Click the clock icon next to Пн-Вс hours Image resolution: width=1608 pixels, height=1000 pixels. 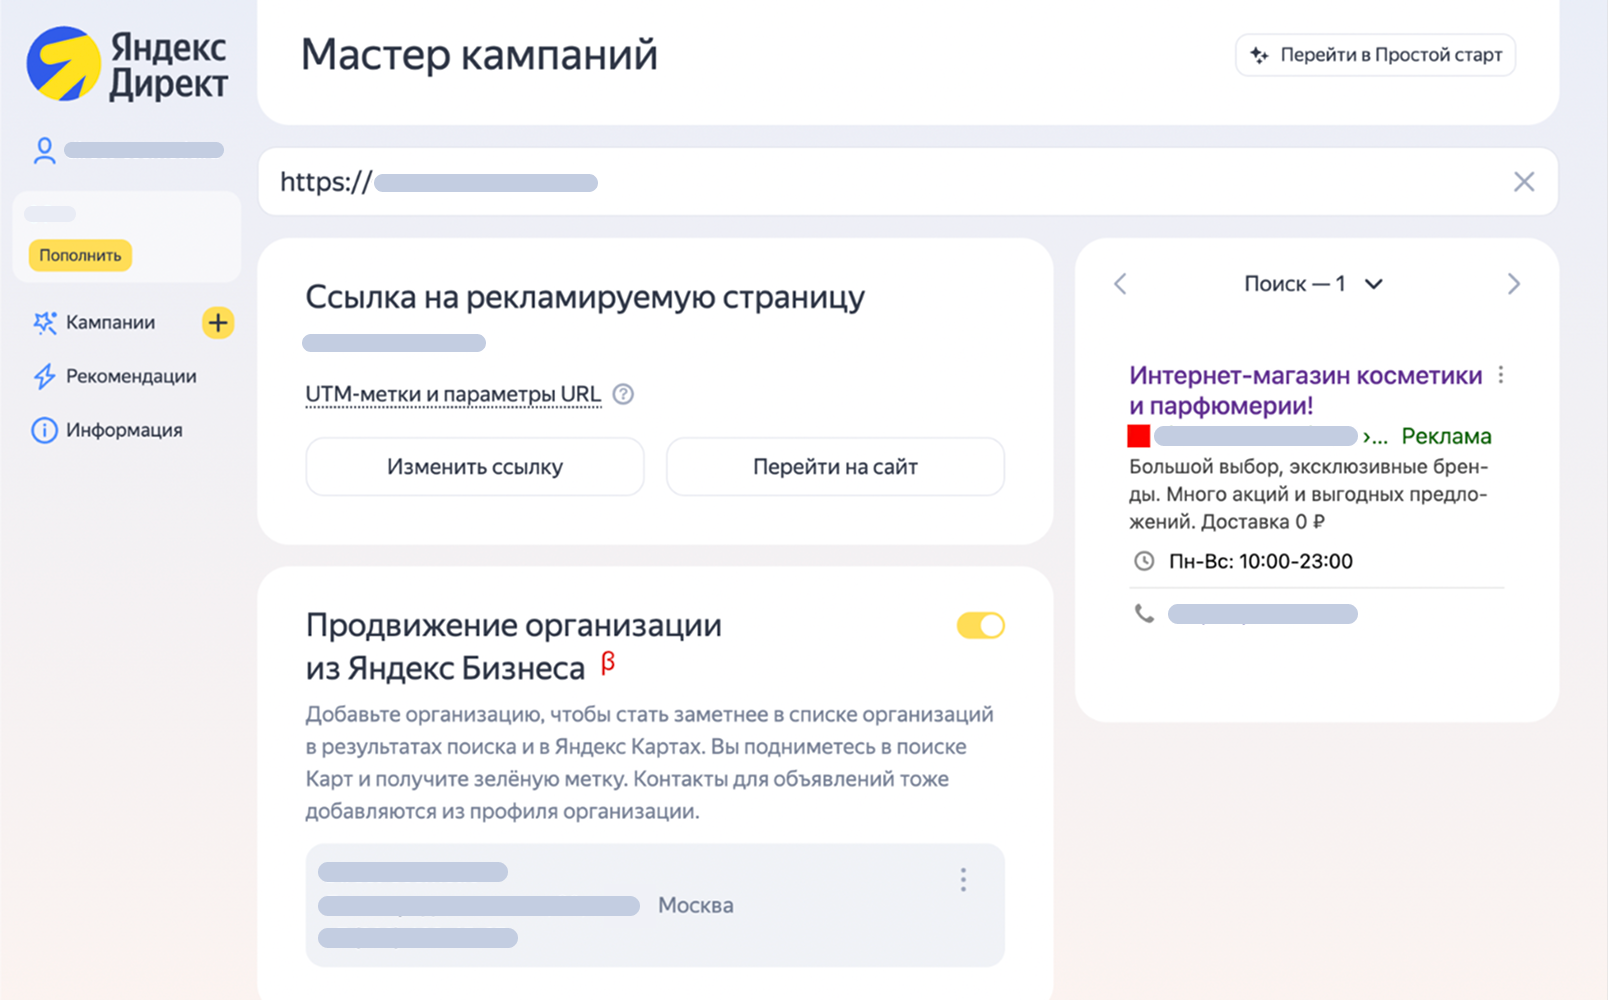point(1144,561)
